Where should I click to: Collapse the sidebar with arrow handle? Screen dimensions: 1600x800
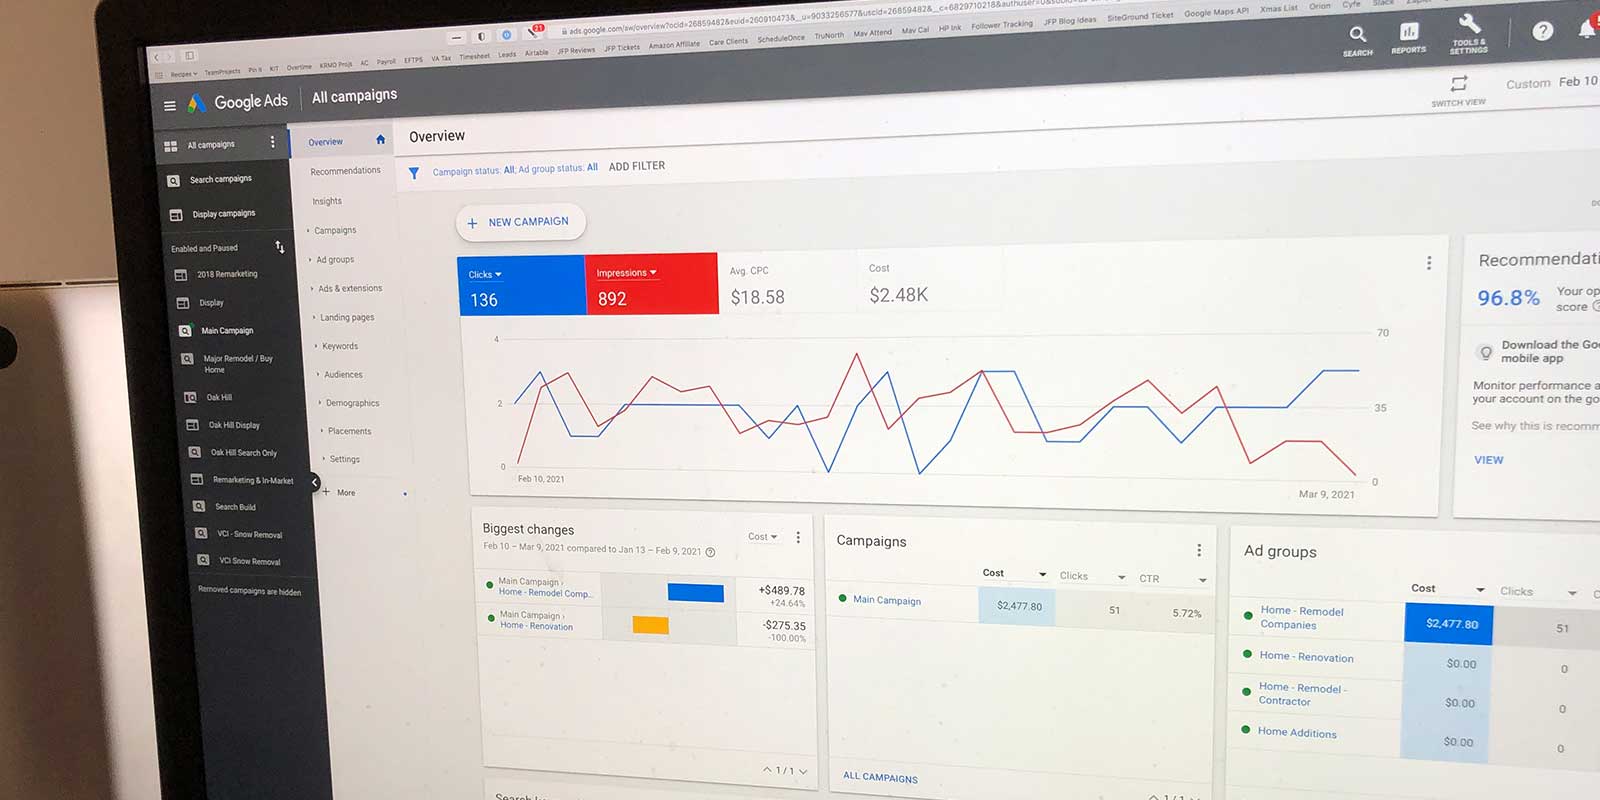tap(314, 483)
